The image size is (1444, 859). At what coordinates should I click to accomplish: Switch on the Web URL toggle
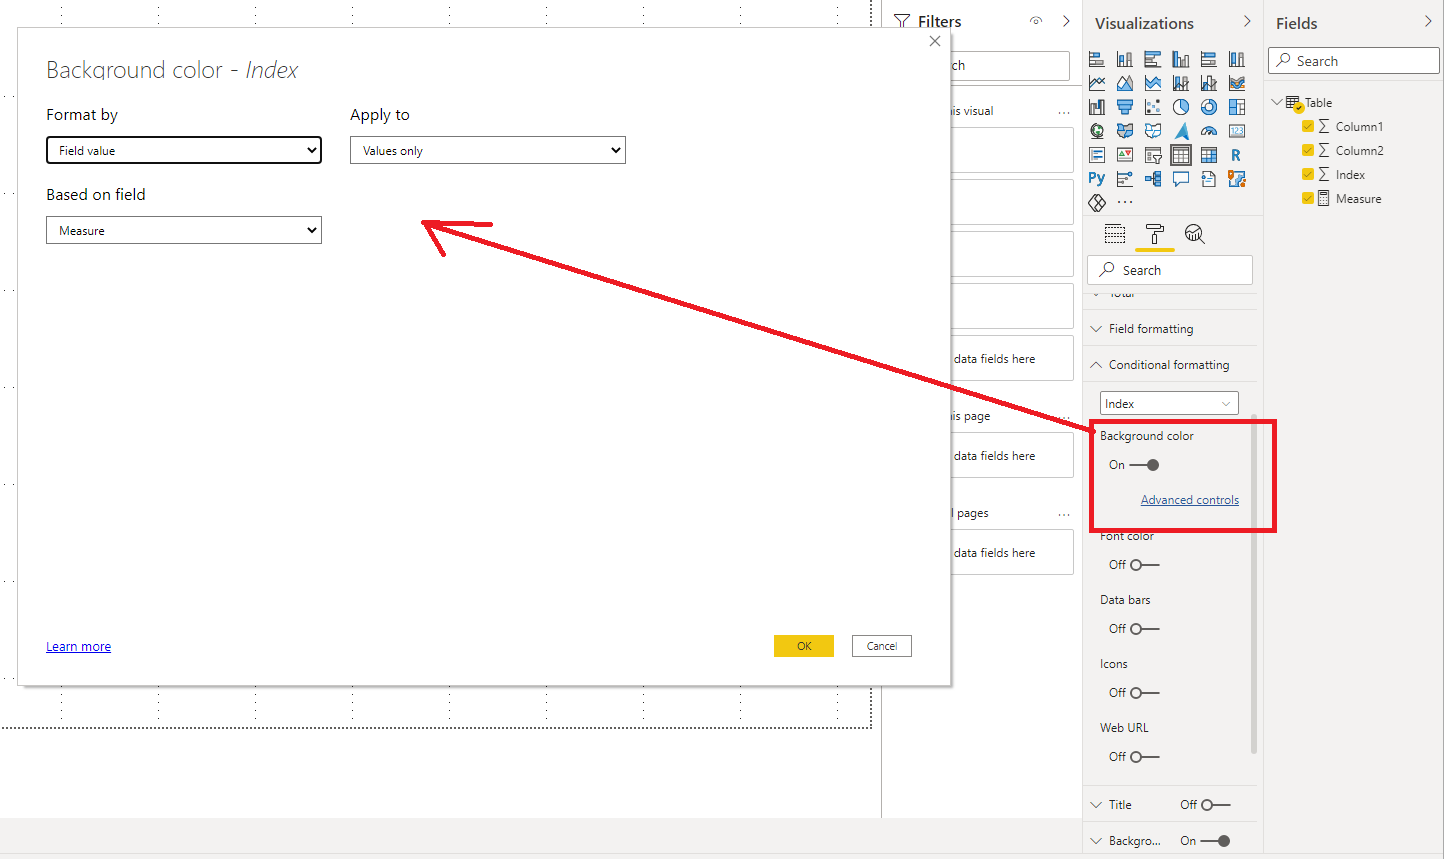[x=1144, y=757]
